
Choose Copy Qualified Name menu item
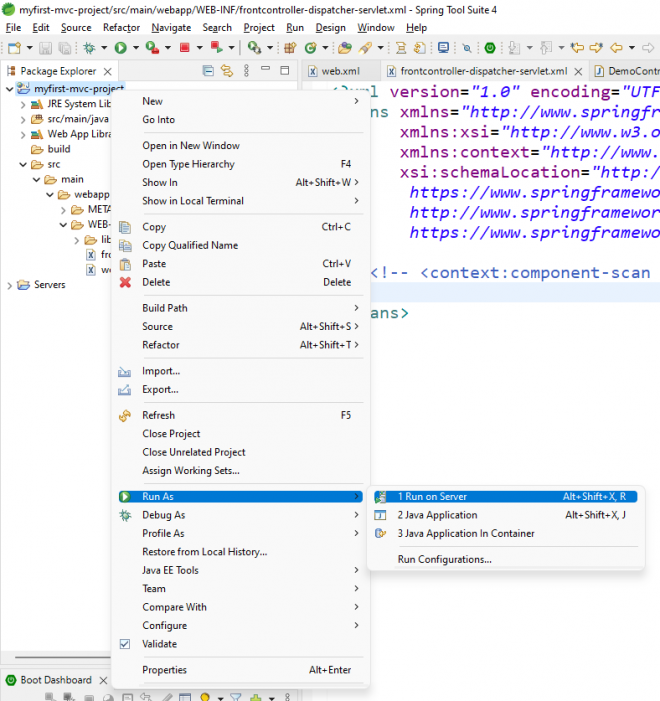241,245
